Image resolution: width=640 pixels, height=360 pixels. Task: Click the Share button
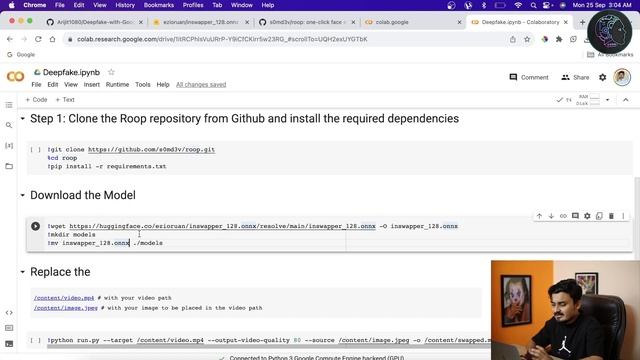575,77
